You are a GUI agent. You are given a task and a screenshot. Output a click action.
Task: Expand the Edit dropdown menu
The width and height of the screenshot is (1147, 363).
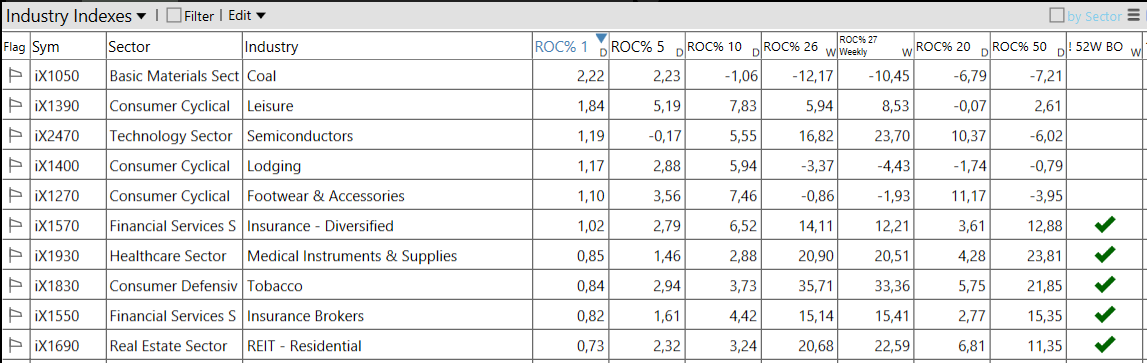pyautogui.click(x=247, y=15)
